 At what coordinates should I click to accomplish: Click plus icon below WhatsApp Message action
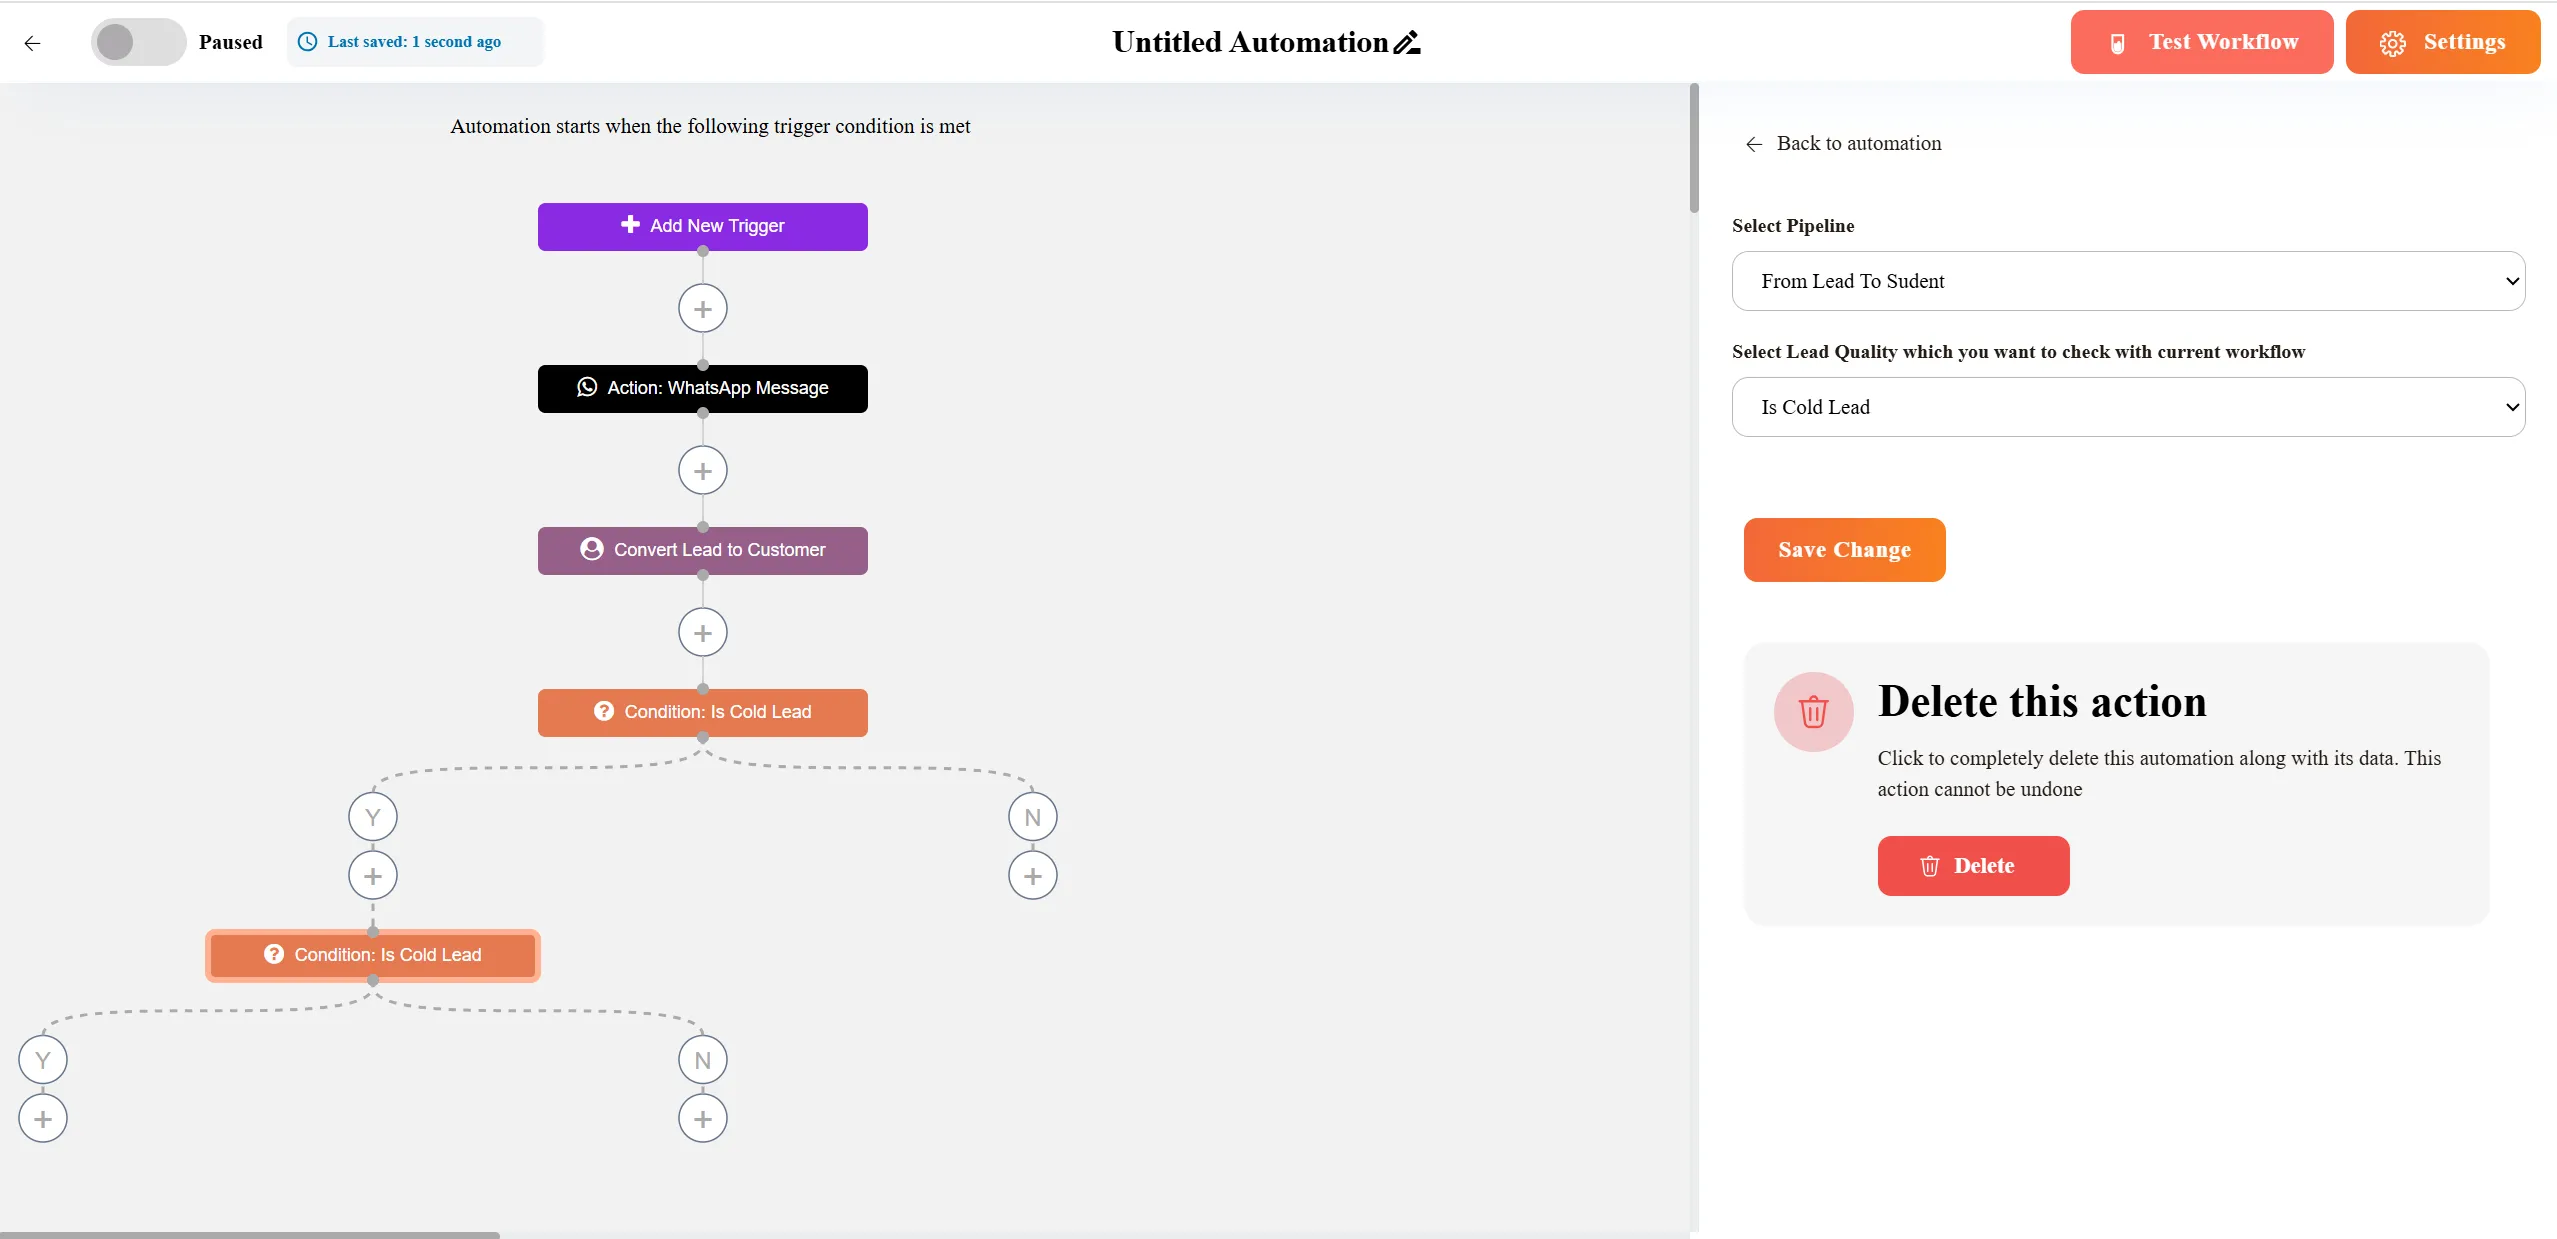click(702, 471)
